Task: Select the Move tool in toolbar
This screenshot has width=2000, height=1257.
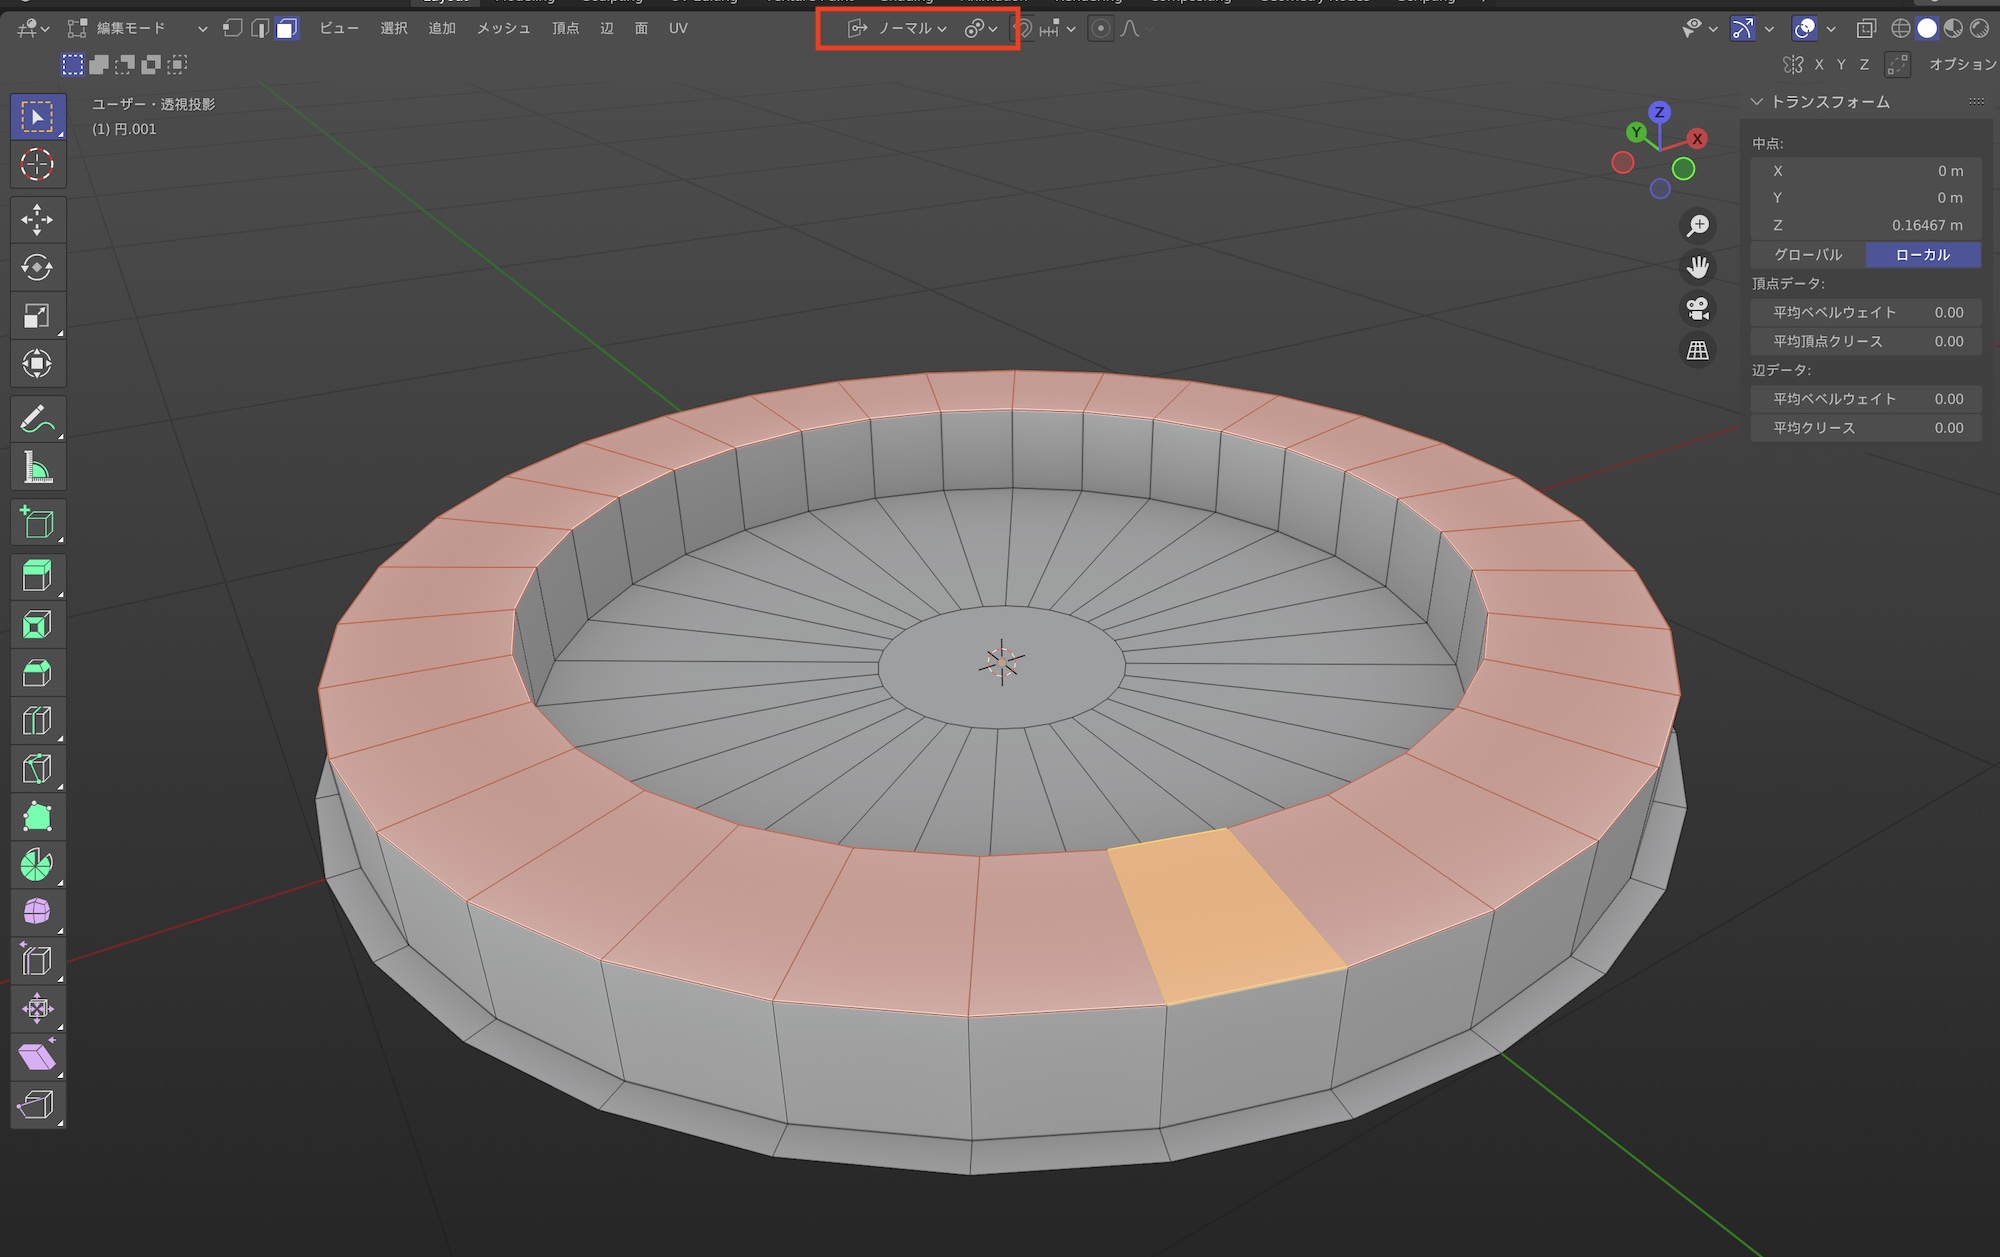Action: [x=37, y=219]
